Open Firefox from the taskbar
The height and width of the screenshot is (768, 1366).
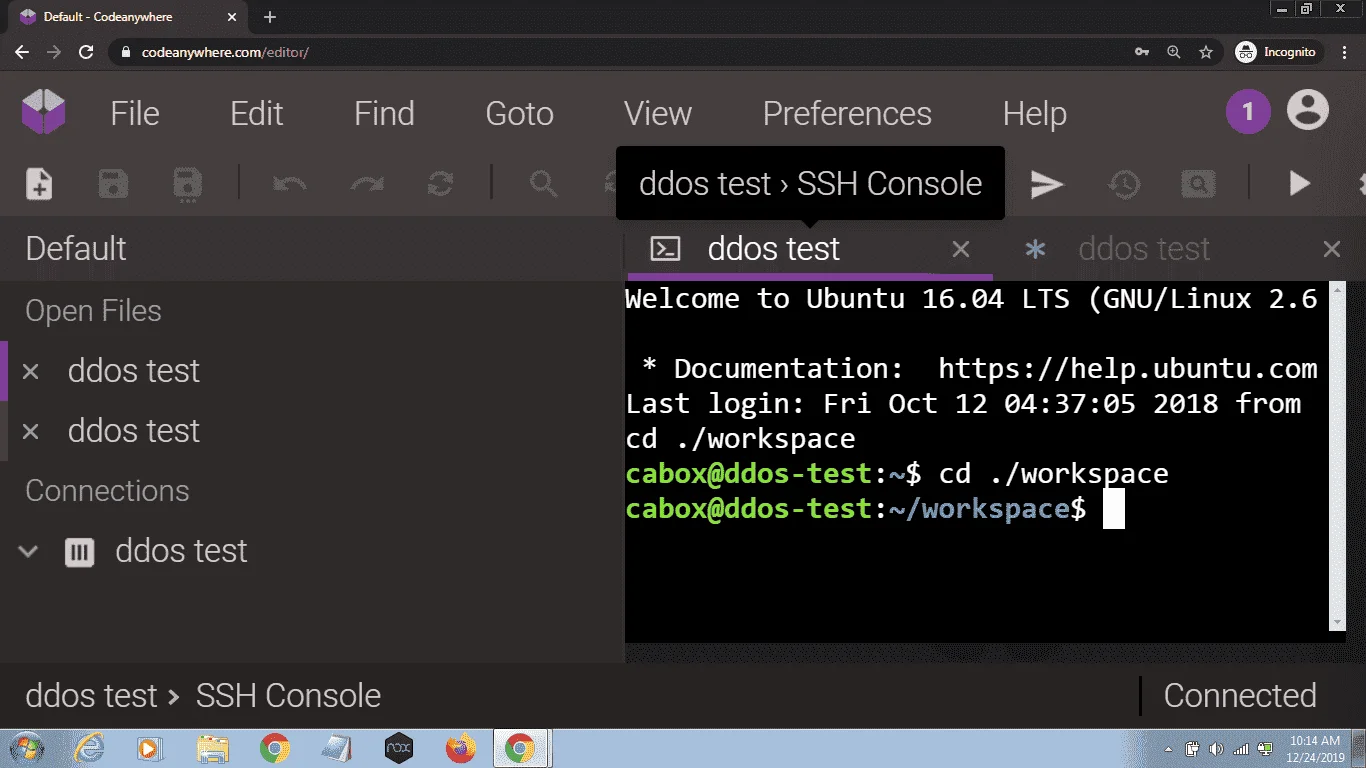(461, 748)
